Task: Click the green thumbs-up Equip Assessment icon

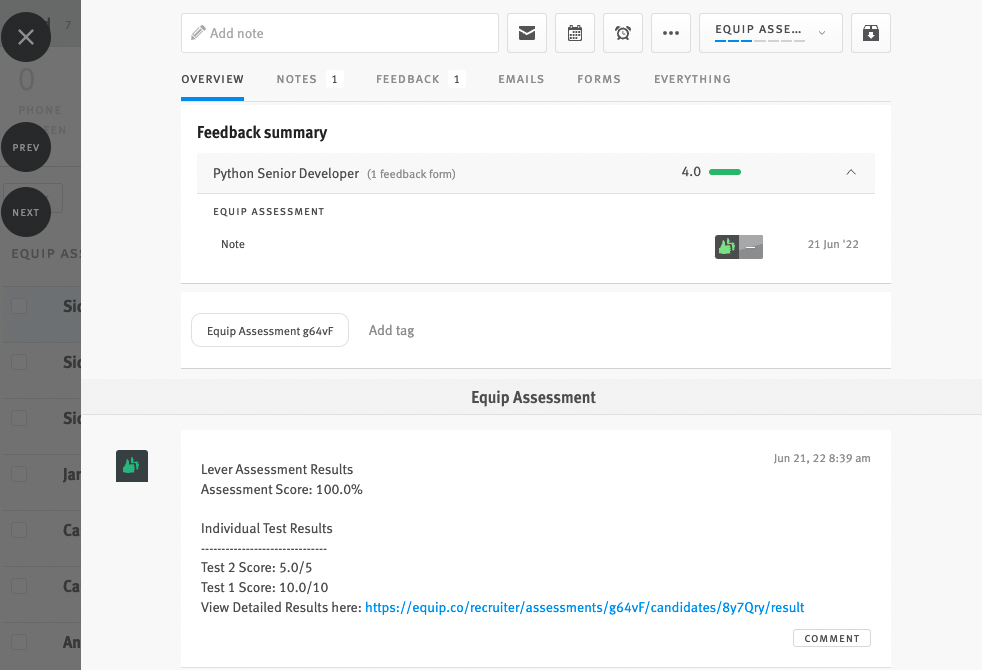Action: (131, 465)
